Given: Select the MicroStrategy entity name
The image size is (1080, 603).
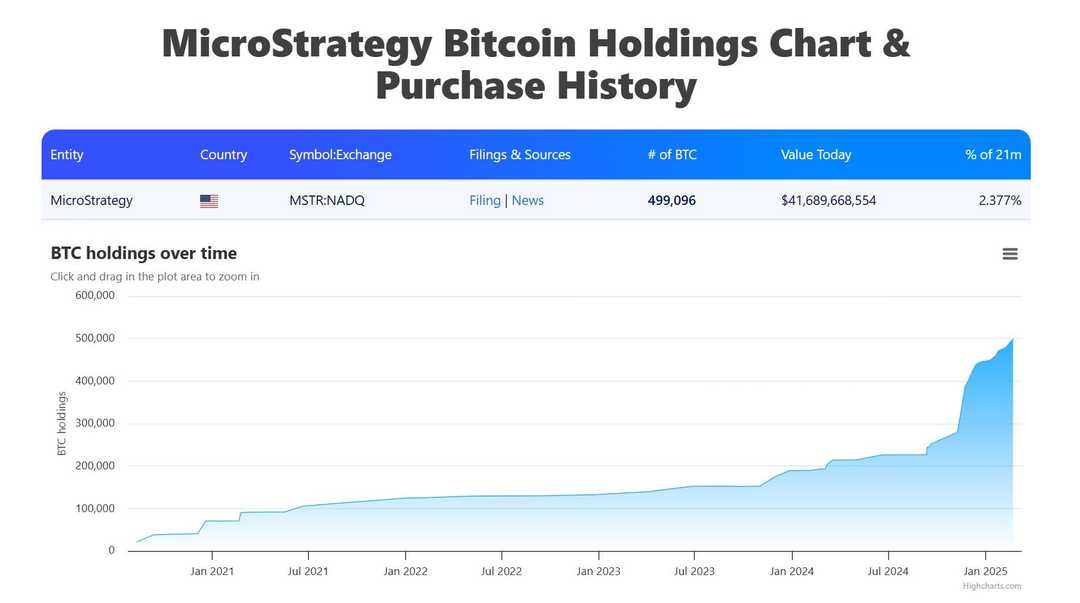Looking at the screenshot, I should [91, 200].
